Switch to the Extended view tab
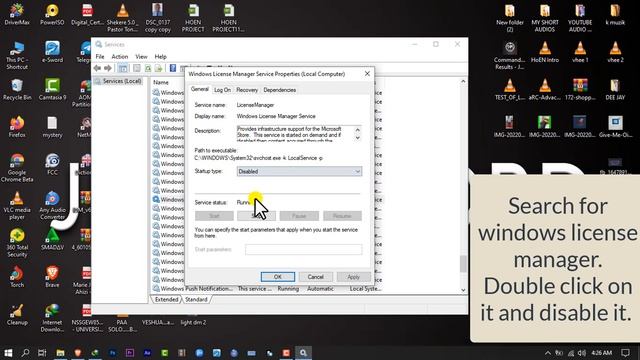640x360 pixels. click(166, 300)
